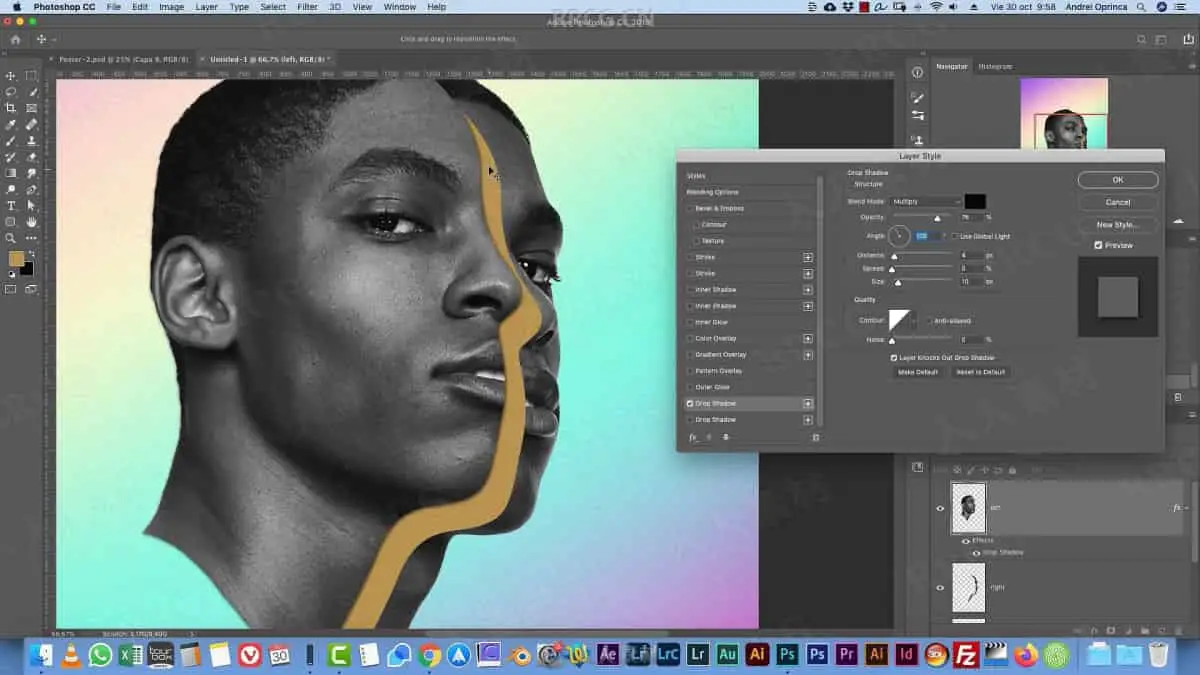Select the Rectangular Marquee tool
The image size is (1200, 675).
point(31,75)
